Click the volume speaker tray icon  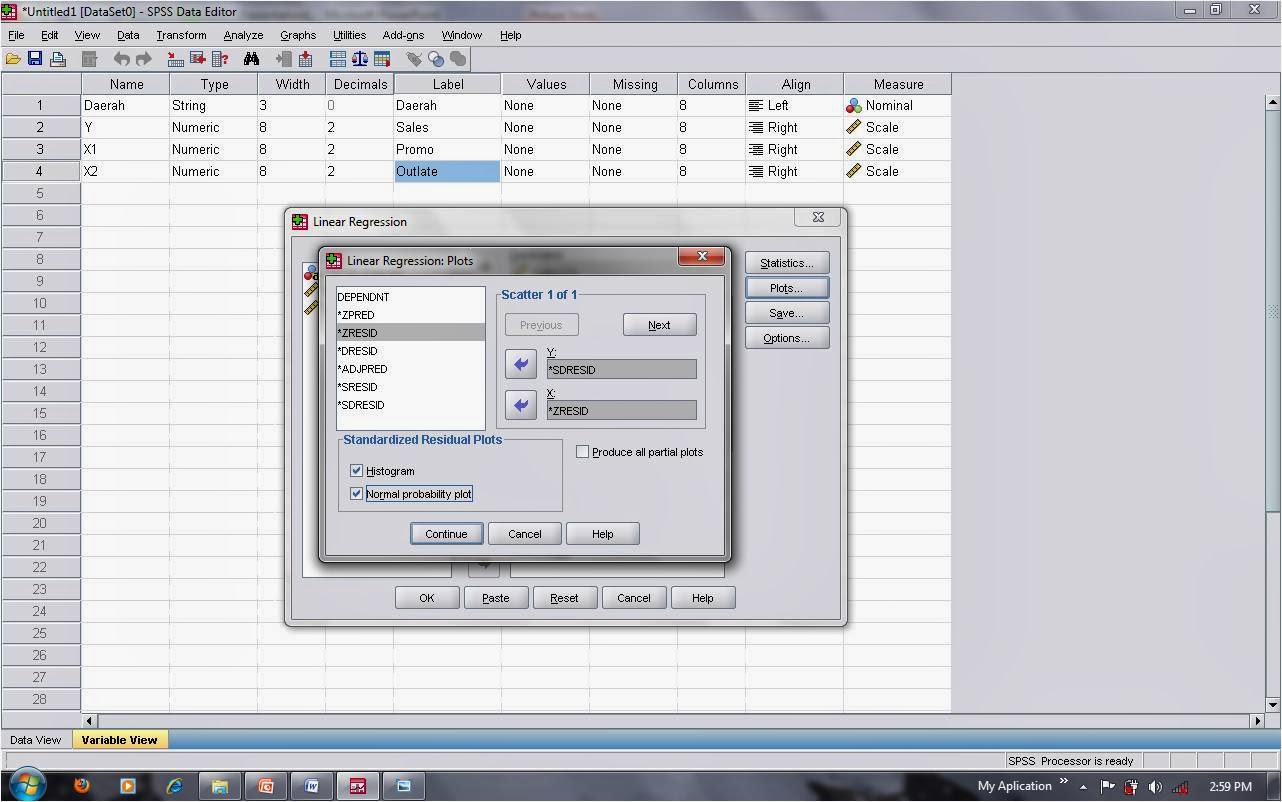click(1156, 787)
